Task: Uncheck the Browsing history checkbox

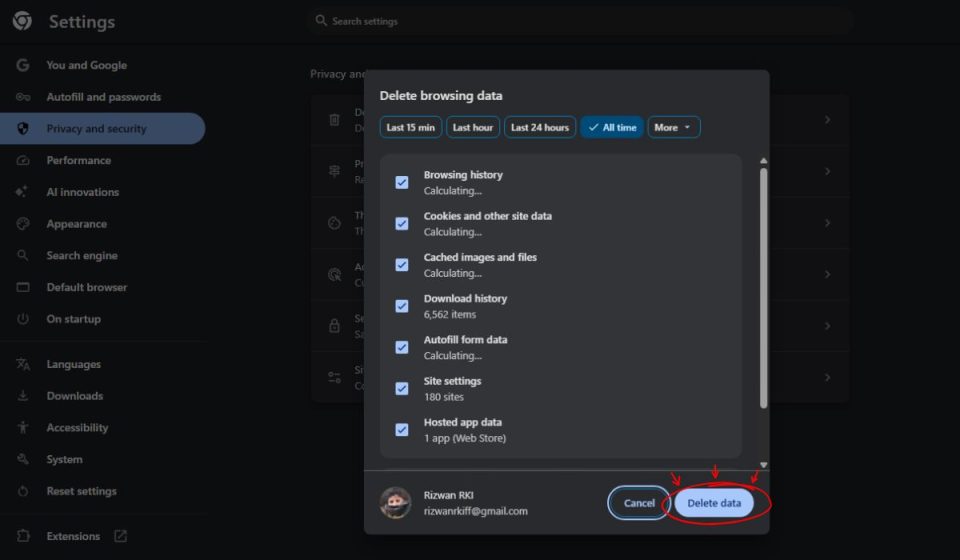Action: click(402, 182)
